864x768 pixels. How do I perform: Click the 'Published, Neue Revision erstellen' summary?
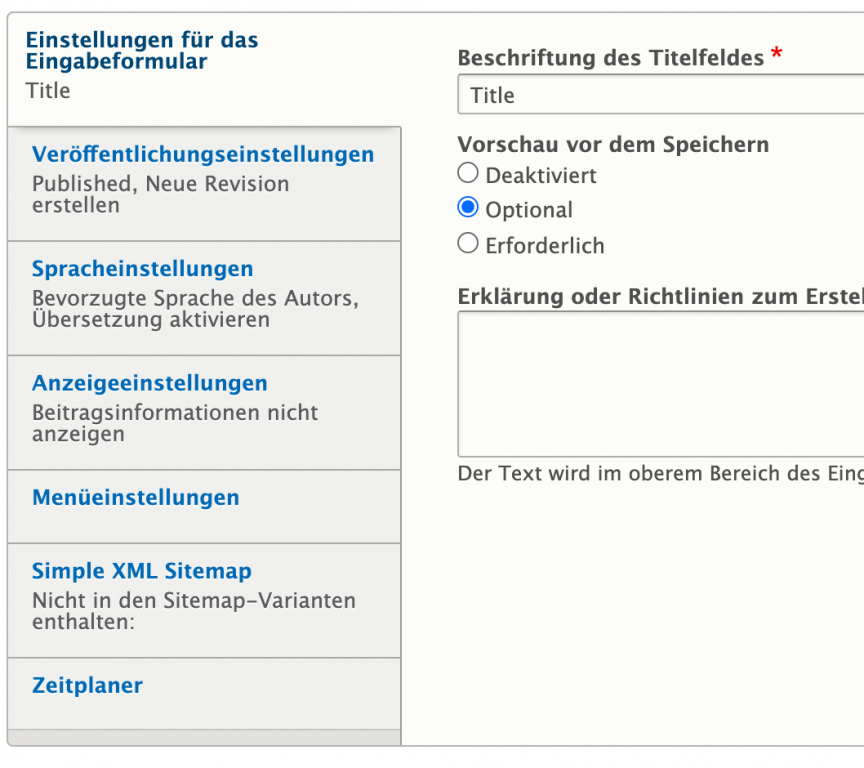[x=161, y=195]
